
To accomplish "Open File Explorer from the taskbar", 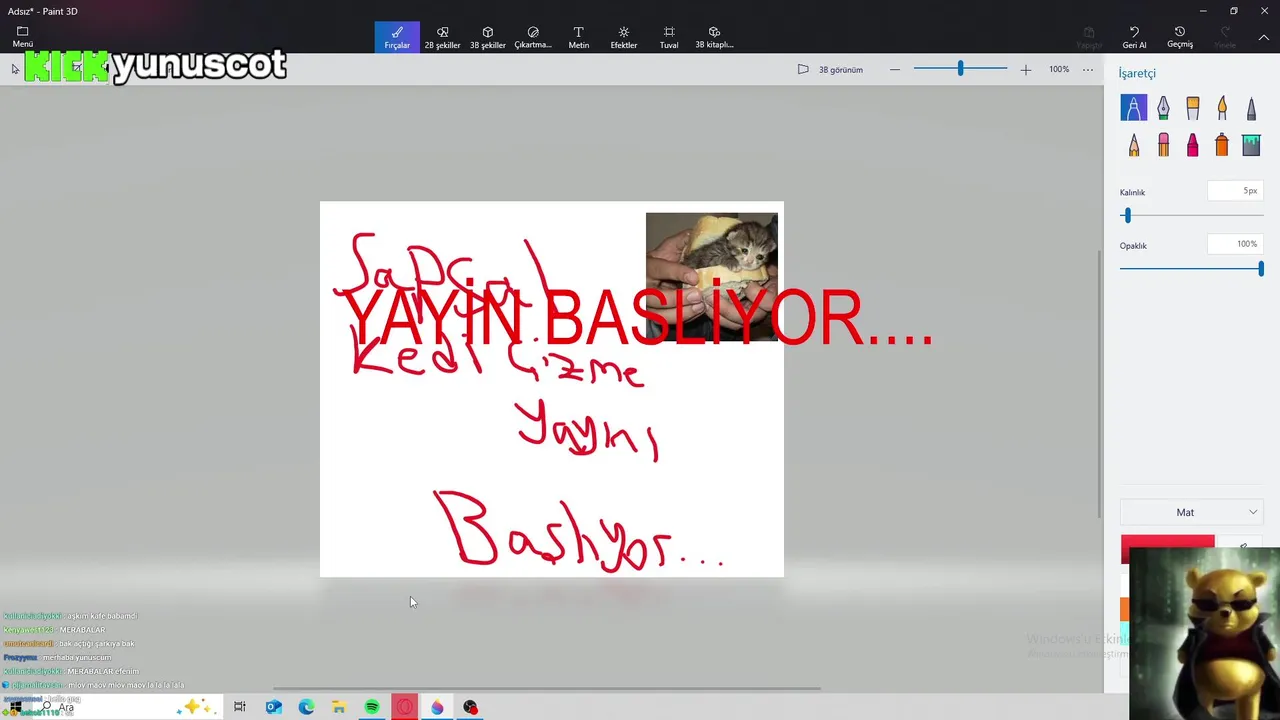I will (339, 707).
